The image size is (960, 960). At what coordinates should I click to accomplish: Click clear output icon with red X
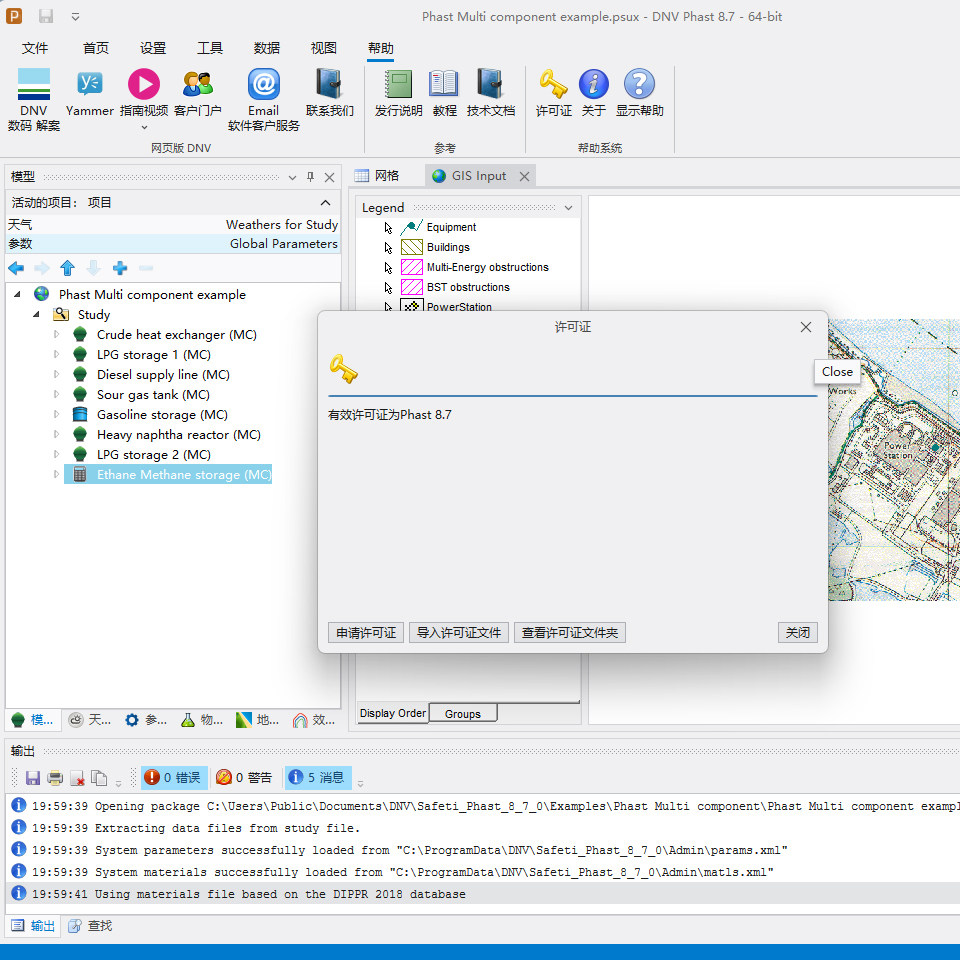[77, 778]
